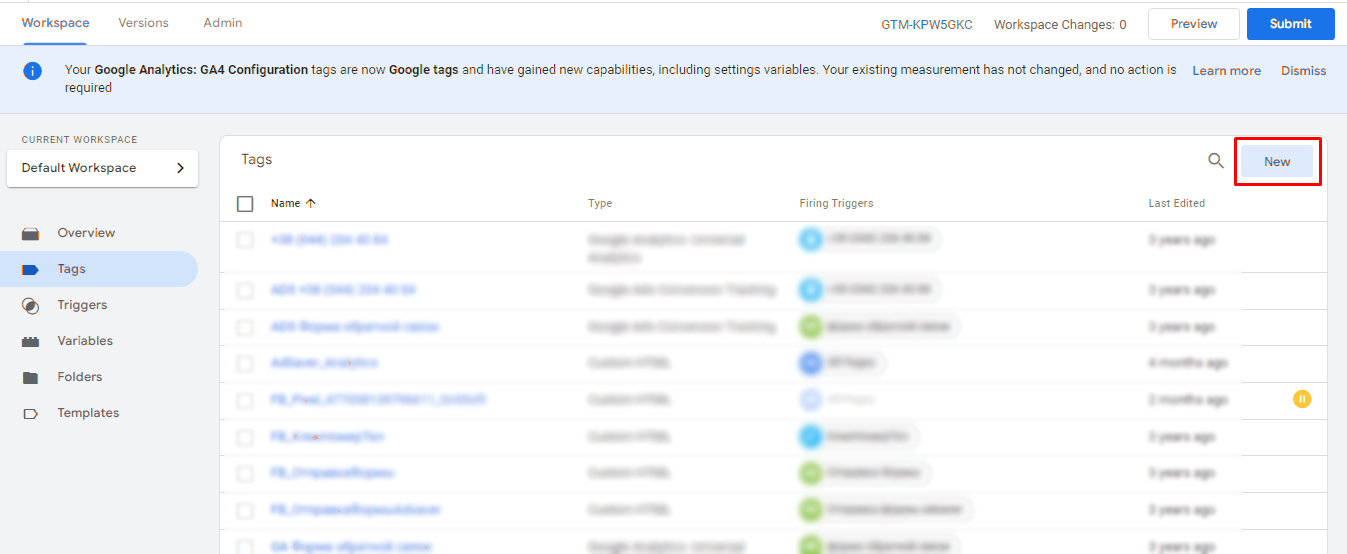Click the '2 months ago' edit date
Screen dimensions: 1347x554
point(1188,400)
